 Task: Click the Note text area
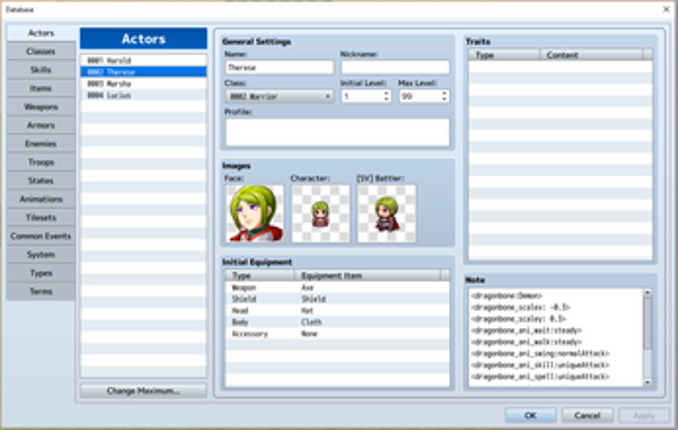pos(556,337)
